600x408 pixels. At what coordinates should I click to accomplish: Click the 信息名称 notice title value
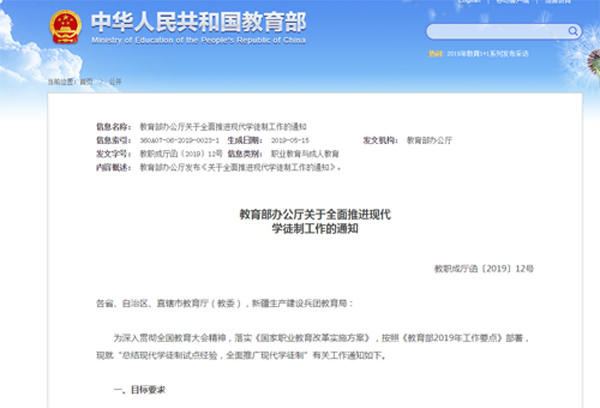pyautogui.click(x=223, y=127)
